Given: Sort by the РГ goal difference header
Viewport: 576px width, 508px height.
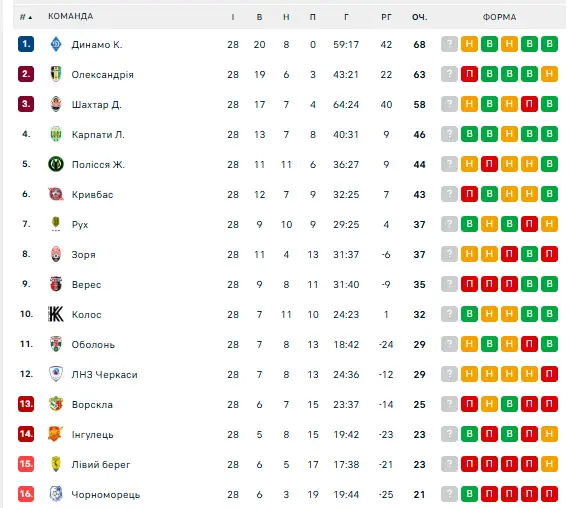Looking at the screenshot, I should coord(386,17).
